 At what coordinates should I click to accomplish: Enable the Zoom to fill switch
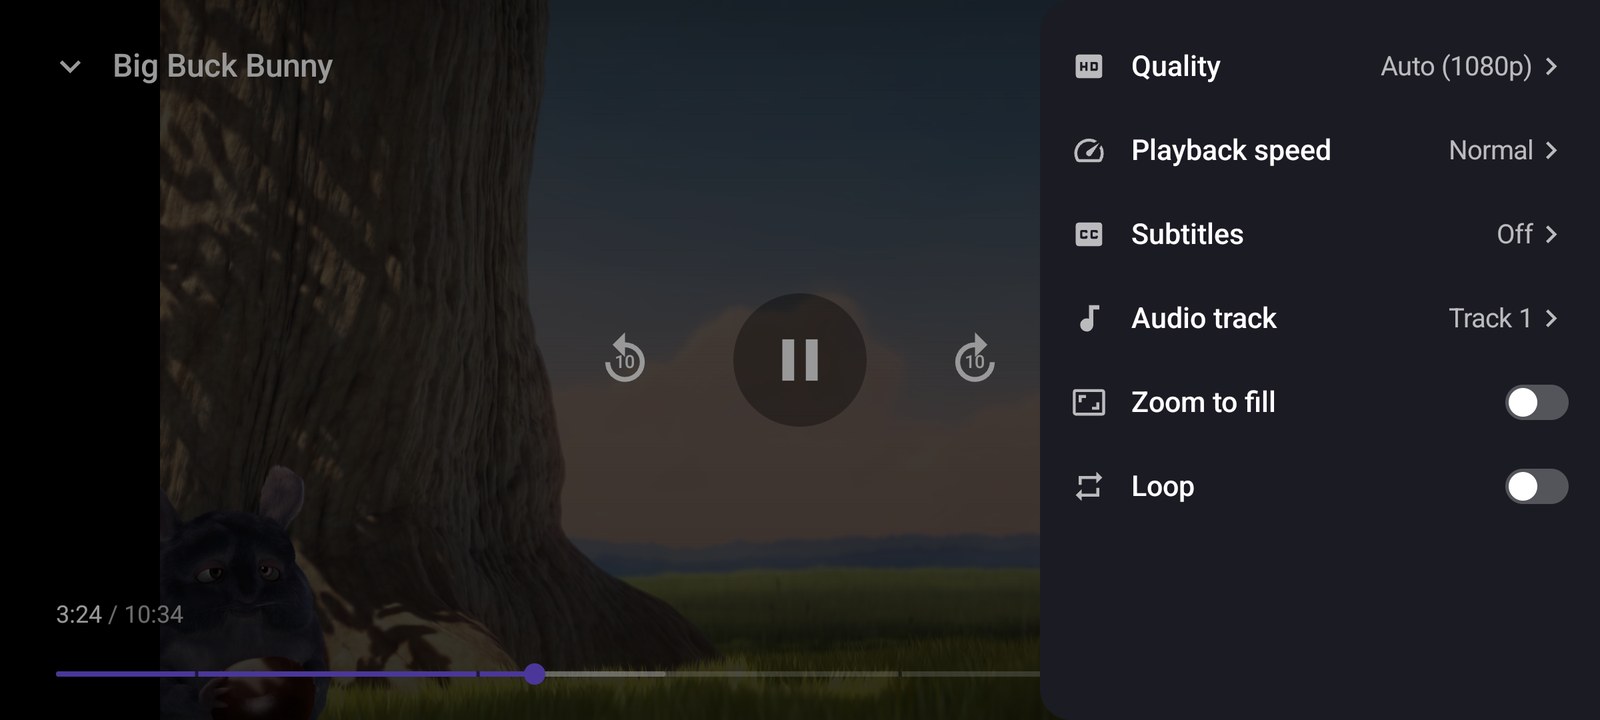tap(1536, 402)
